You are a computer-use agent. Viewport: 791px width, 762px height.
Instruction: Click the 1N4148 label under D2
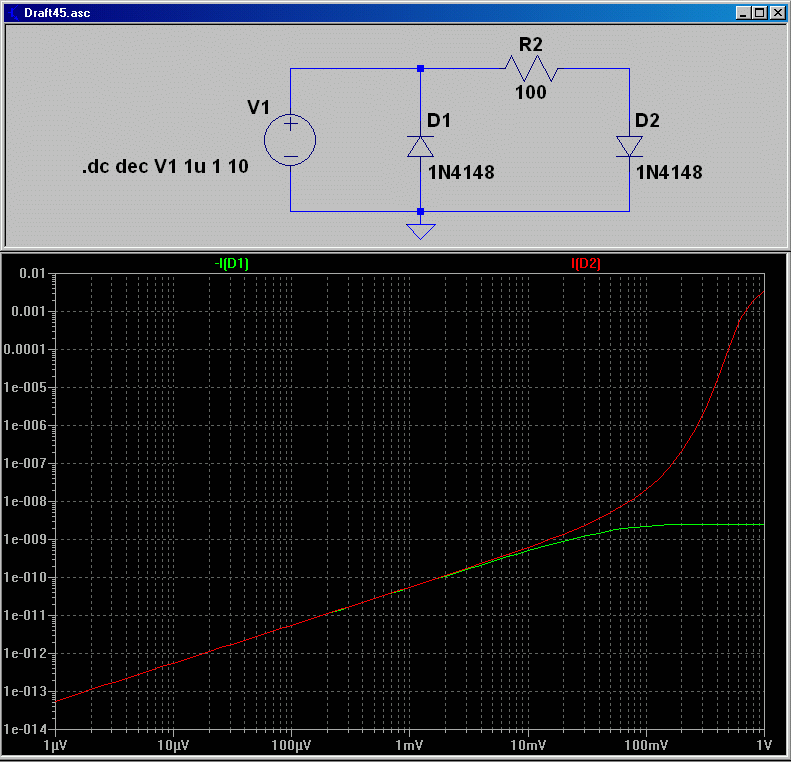[x=669, y=172]
